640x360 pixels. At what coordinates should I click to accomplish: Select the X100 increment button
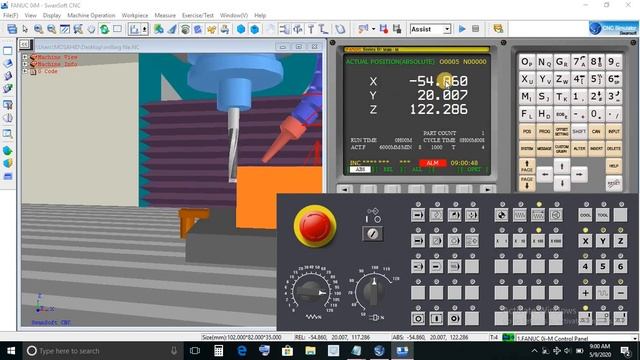tap(538, 241)
